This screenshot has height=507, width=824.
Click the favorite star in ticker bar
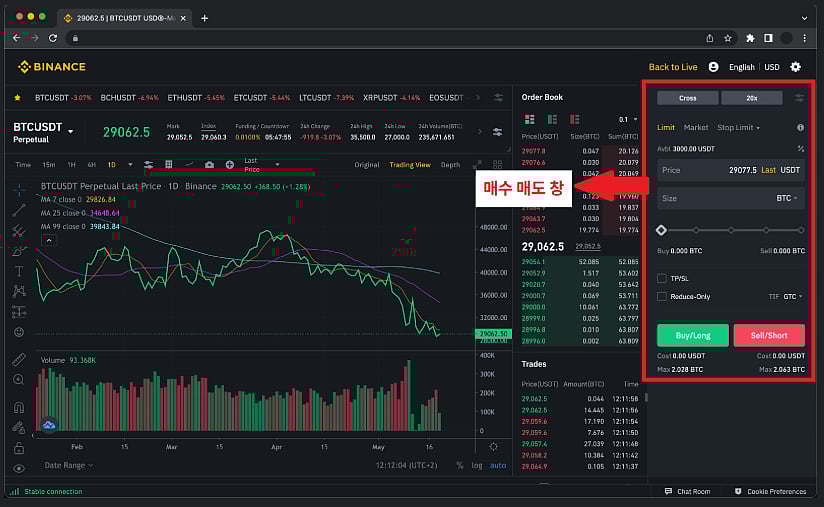point(17,98)
